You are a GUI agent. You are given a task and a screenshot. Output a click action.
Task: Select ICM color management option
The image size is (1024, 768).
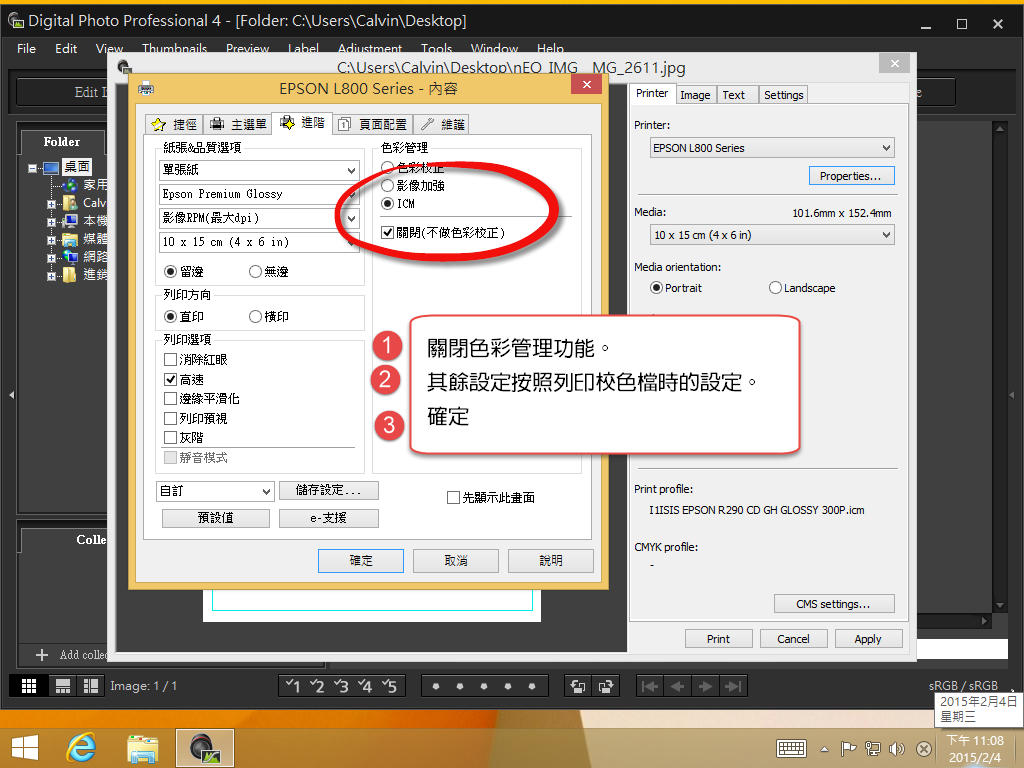click(x=387, y=204)
